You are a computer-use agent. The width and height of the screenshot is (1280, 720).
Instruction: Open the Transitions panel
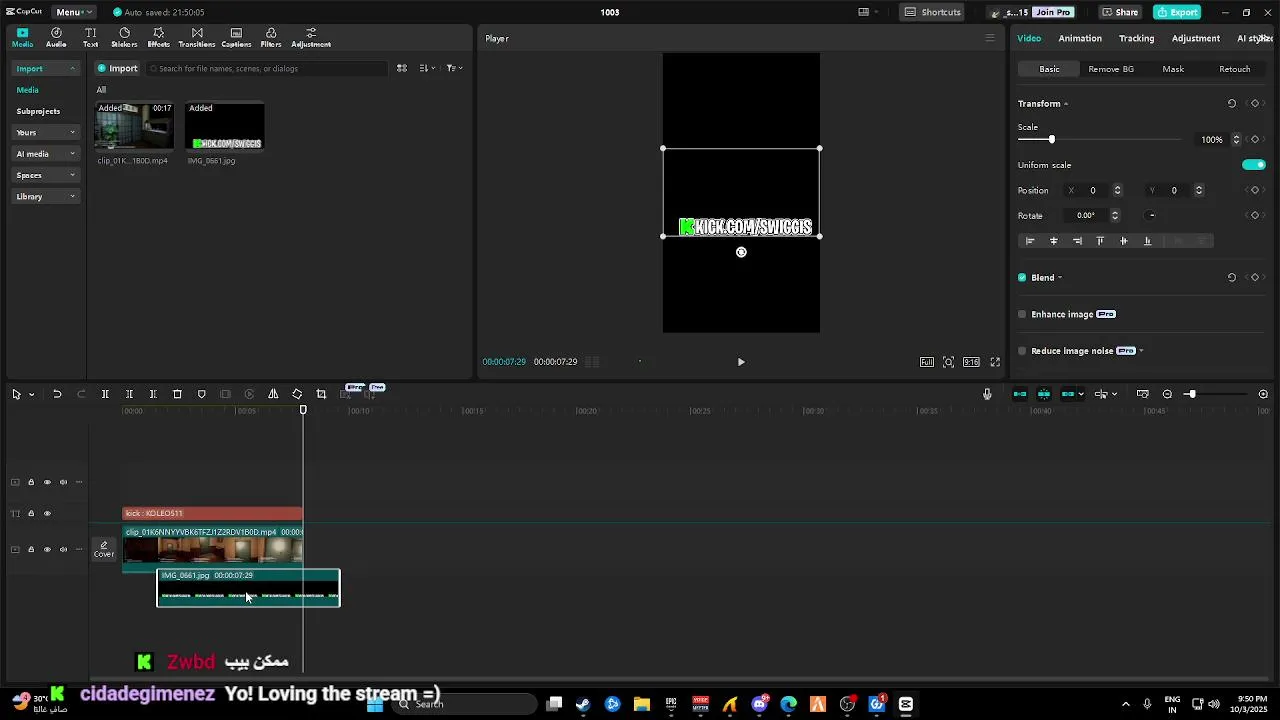point(196,38)
